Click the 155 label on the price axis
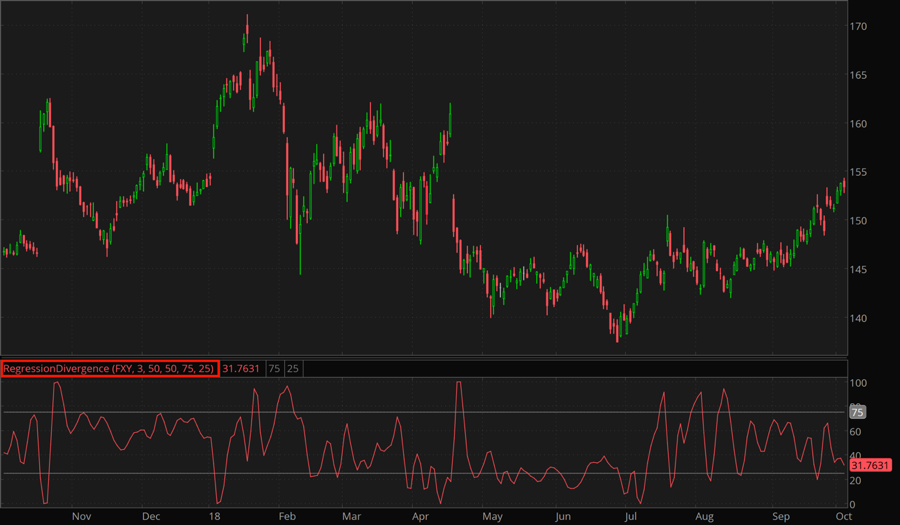The width and height of the screenshot is (900, 525). (x=860, y=173)
